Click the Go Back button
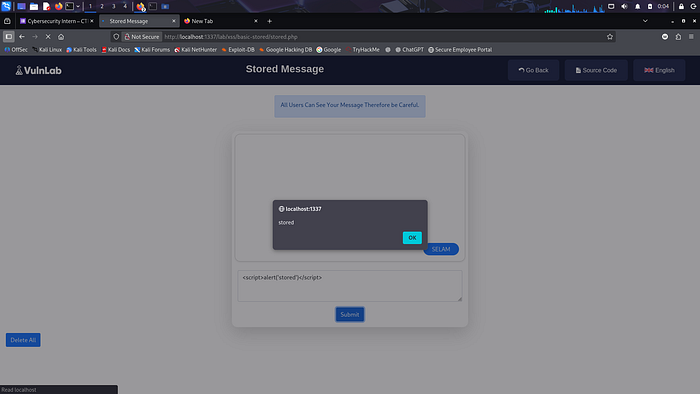This screenshot has height=394, width=700. [533, 70]
